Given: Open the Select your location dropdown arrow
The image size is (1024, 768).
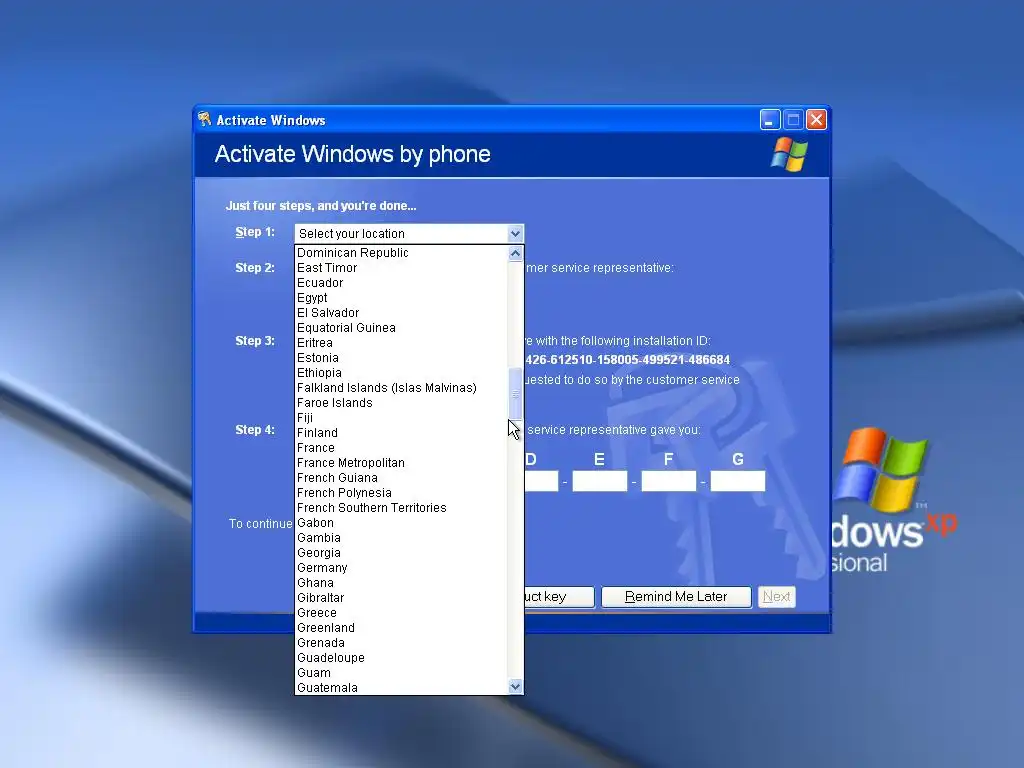Looking at the screenshot, I should 515,233.
